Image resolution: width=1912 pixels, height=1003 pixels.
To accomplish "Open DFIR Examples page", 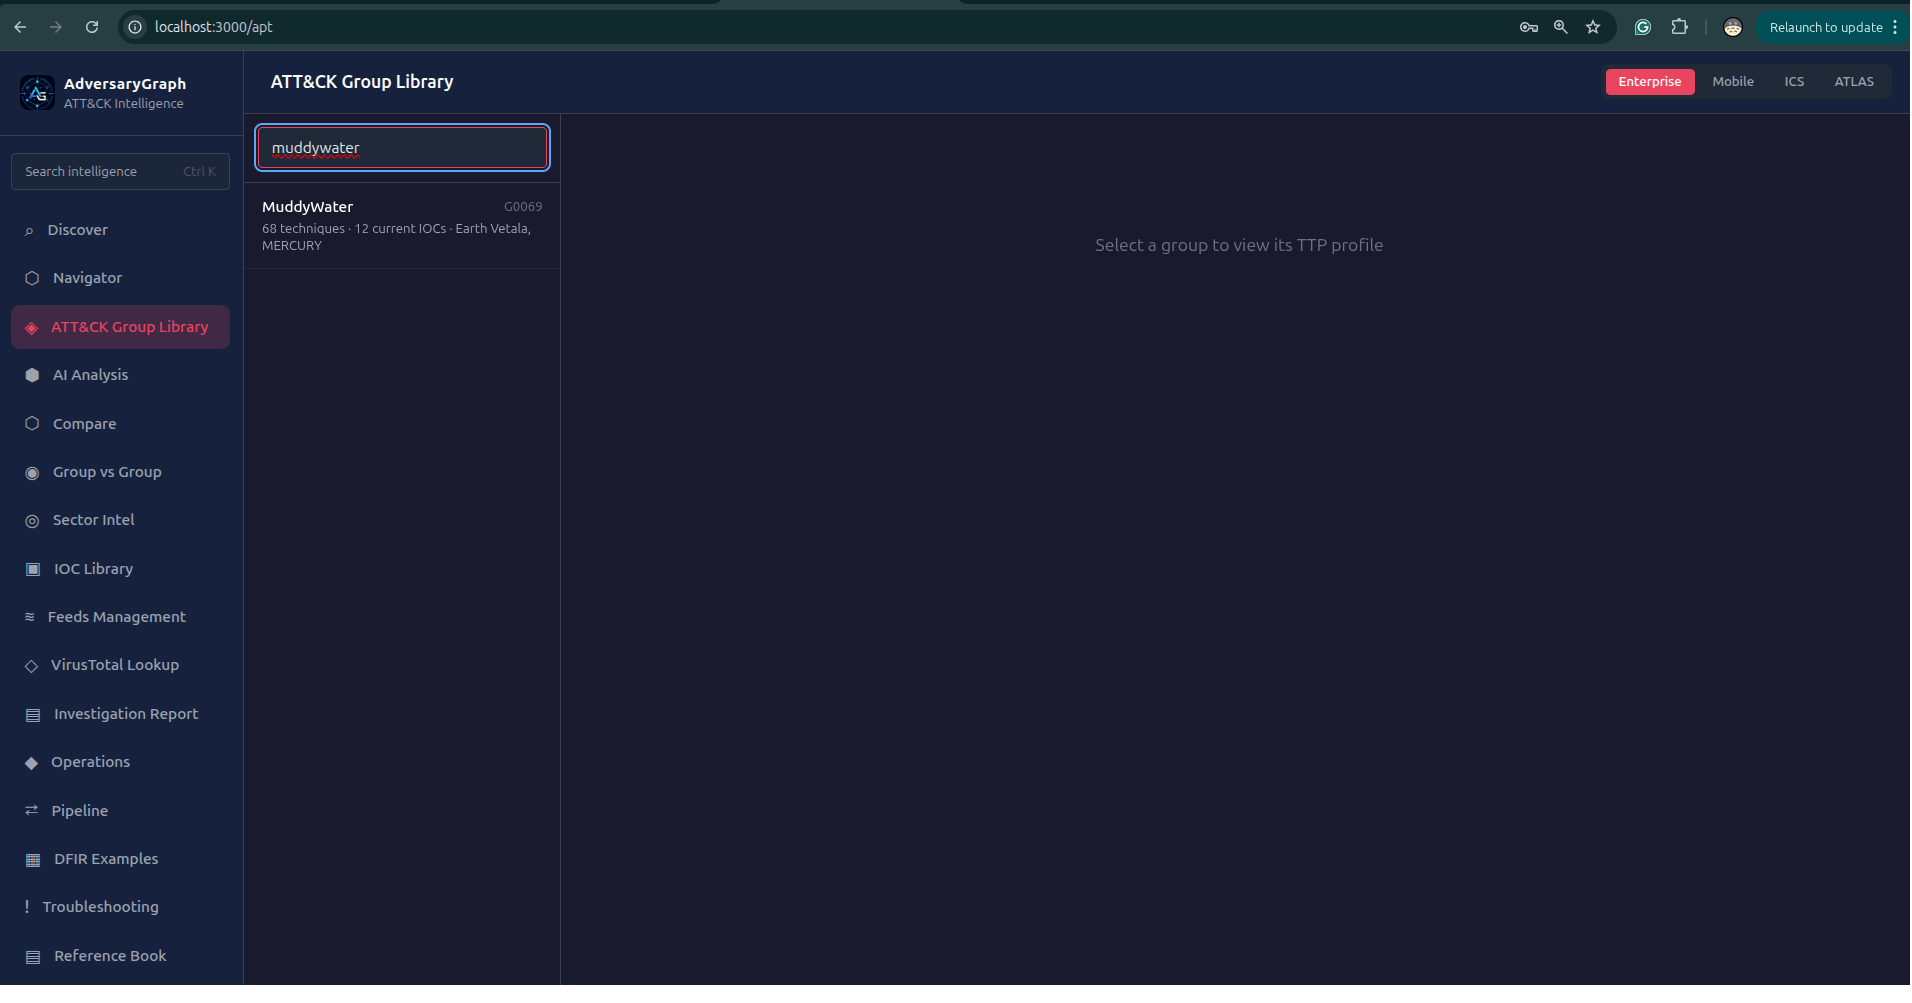I will point(120,859).
